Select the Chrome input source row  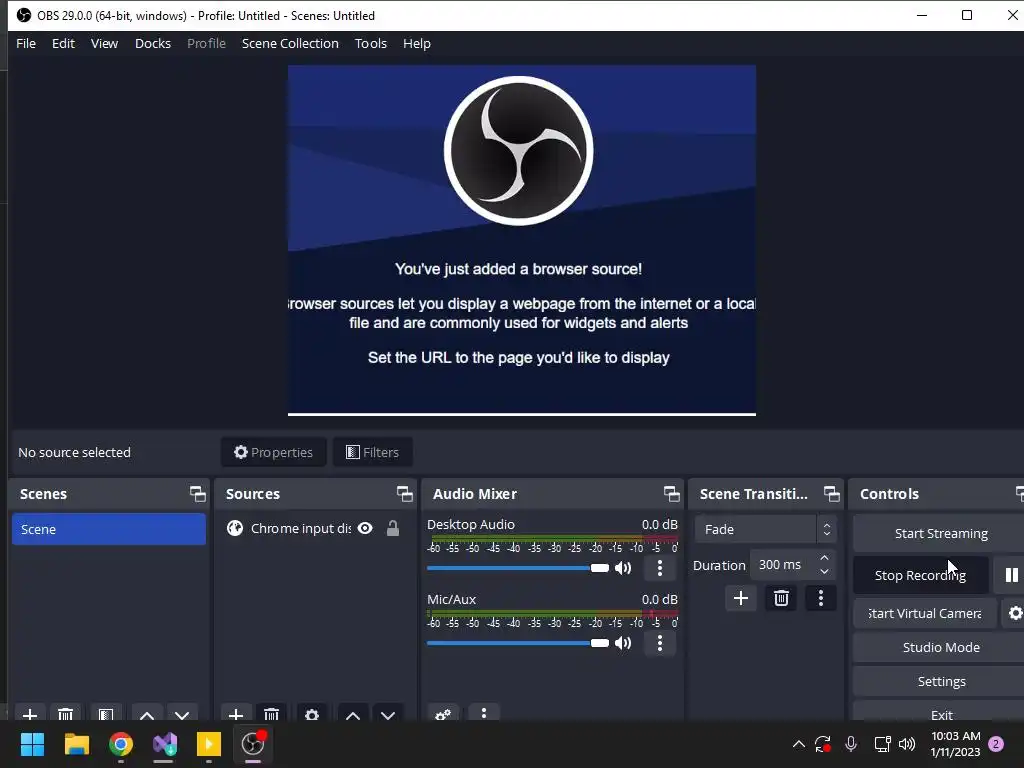point(315,528)
